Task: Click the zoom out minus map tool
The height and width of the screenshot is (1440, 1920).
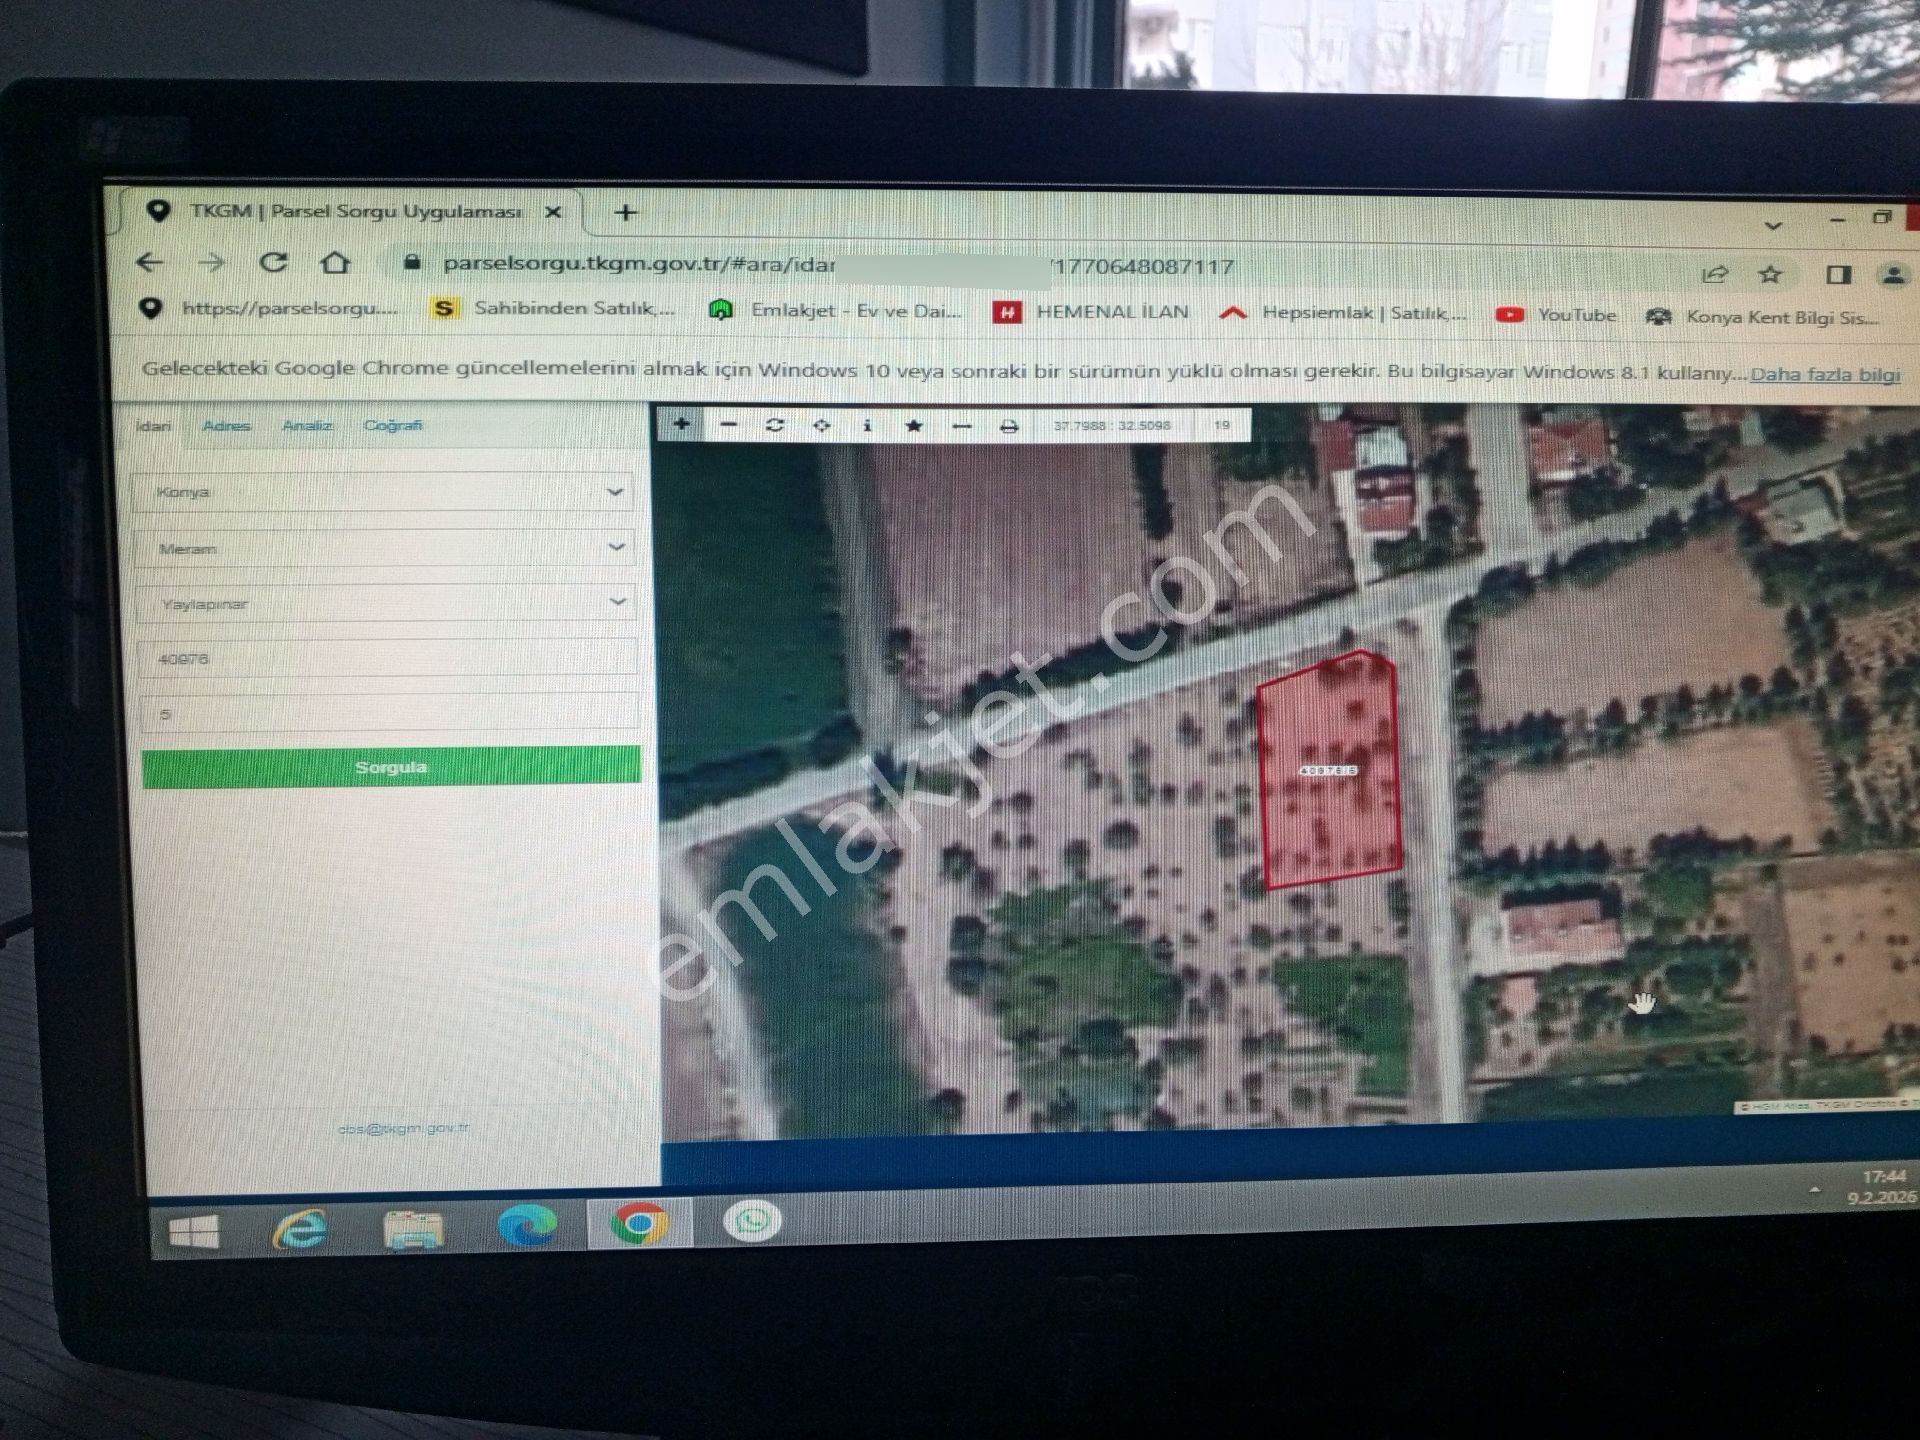Action: click(x=728, y=425)
